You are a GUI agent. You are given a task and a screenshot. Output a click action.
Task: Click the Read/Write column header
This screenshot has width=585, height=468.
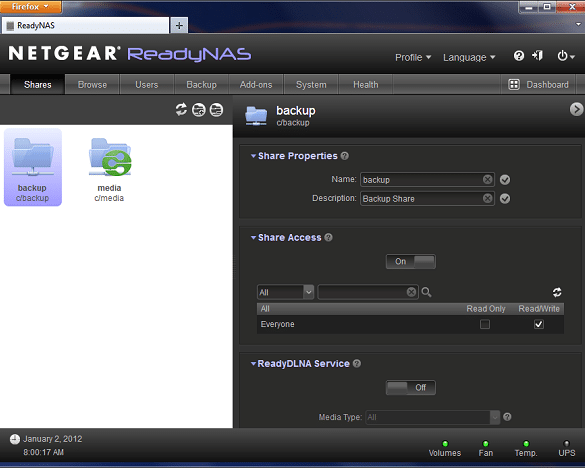click(x=539, y=309)
